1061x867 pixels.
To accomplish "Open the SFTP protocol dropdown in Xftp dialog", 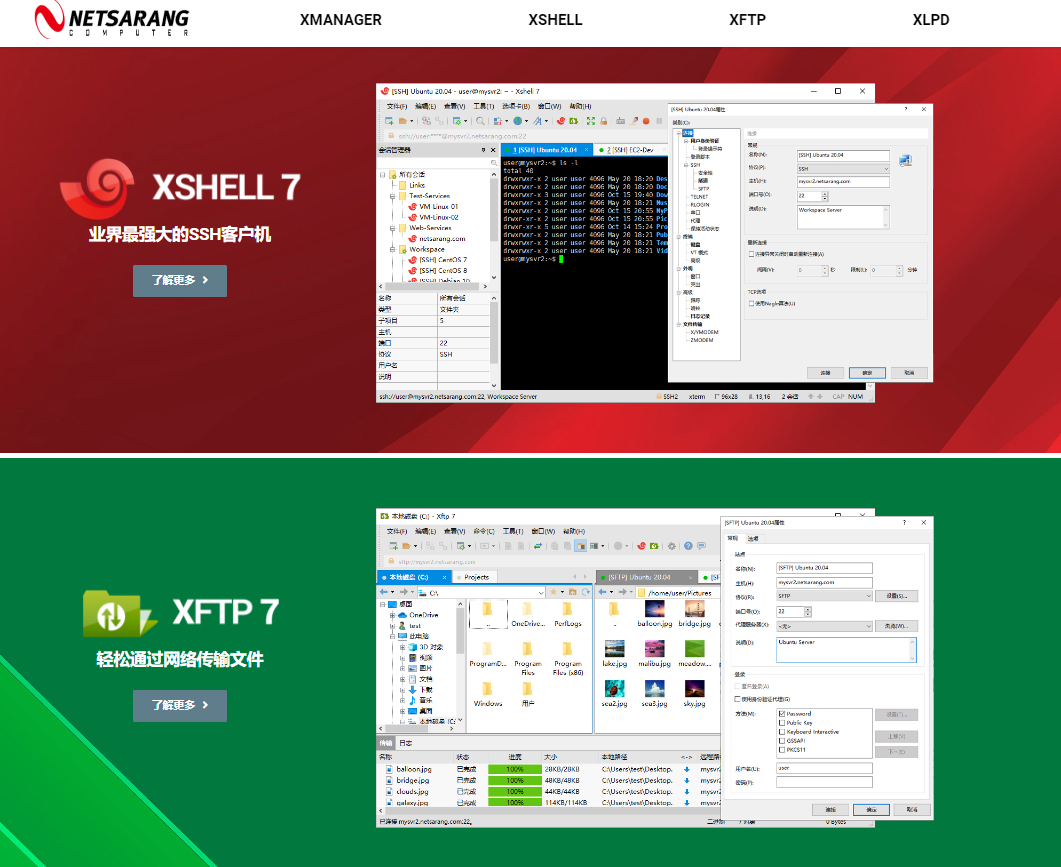I will tap(824, 596).
